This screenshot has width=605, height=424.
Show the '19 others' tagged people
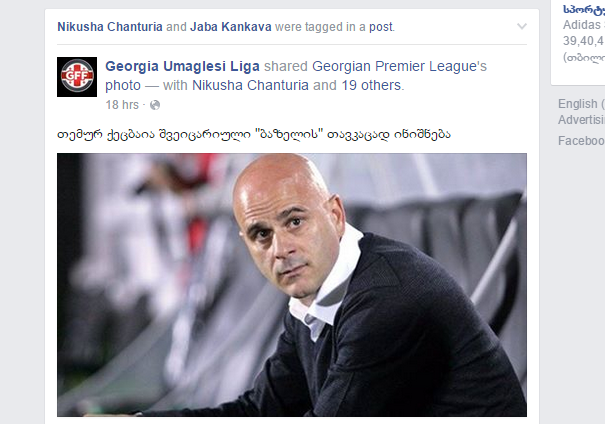[x=371, y=85]
